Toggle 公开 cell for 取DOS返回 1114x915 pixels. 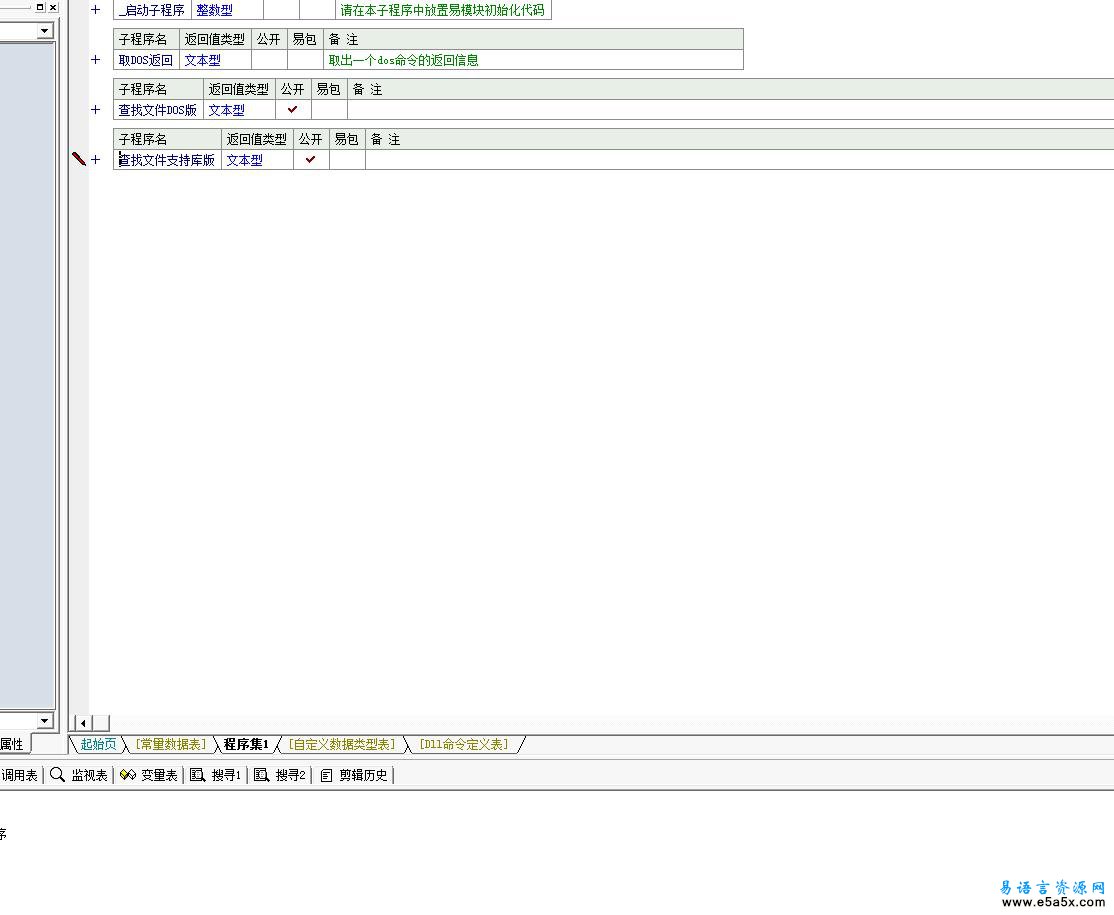(268, 60)
